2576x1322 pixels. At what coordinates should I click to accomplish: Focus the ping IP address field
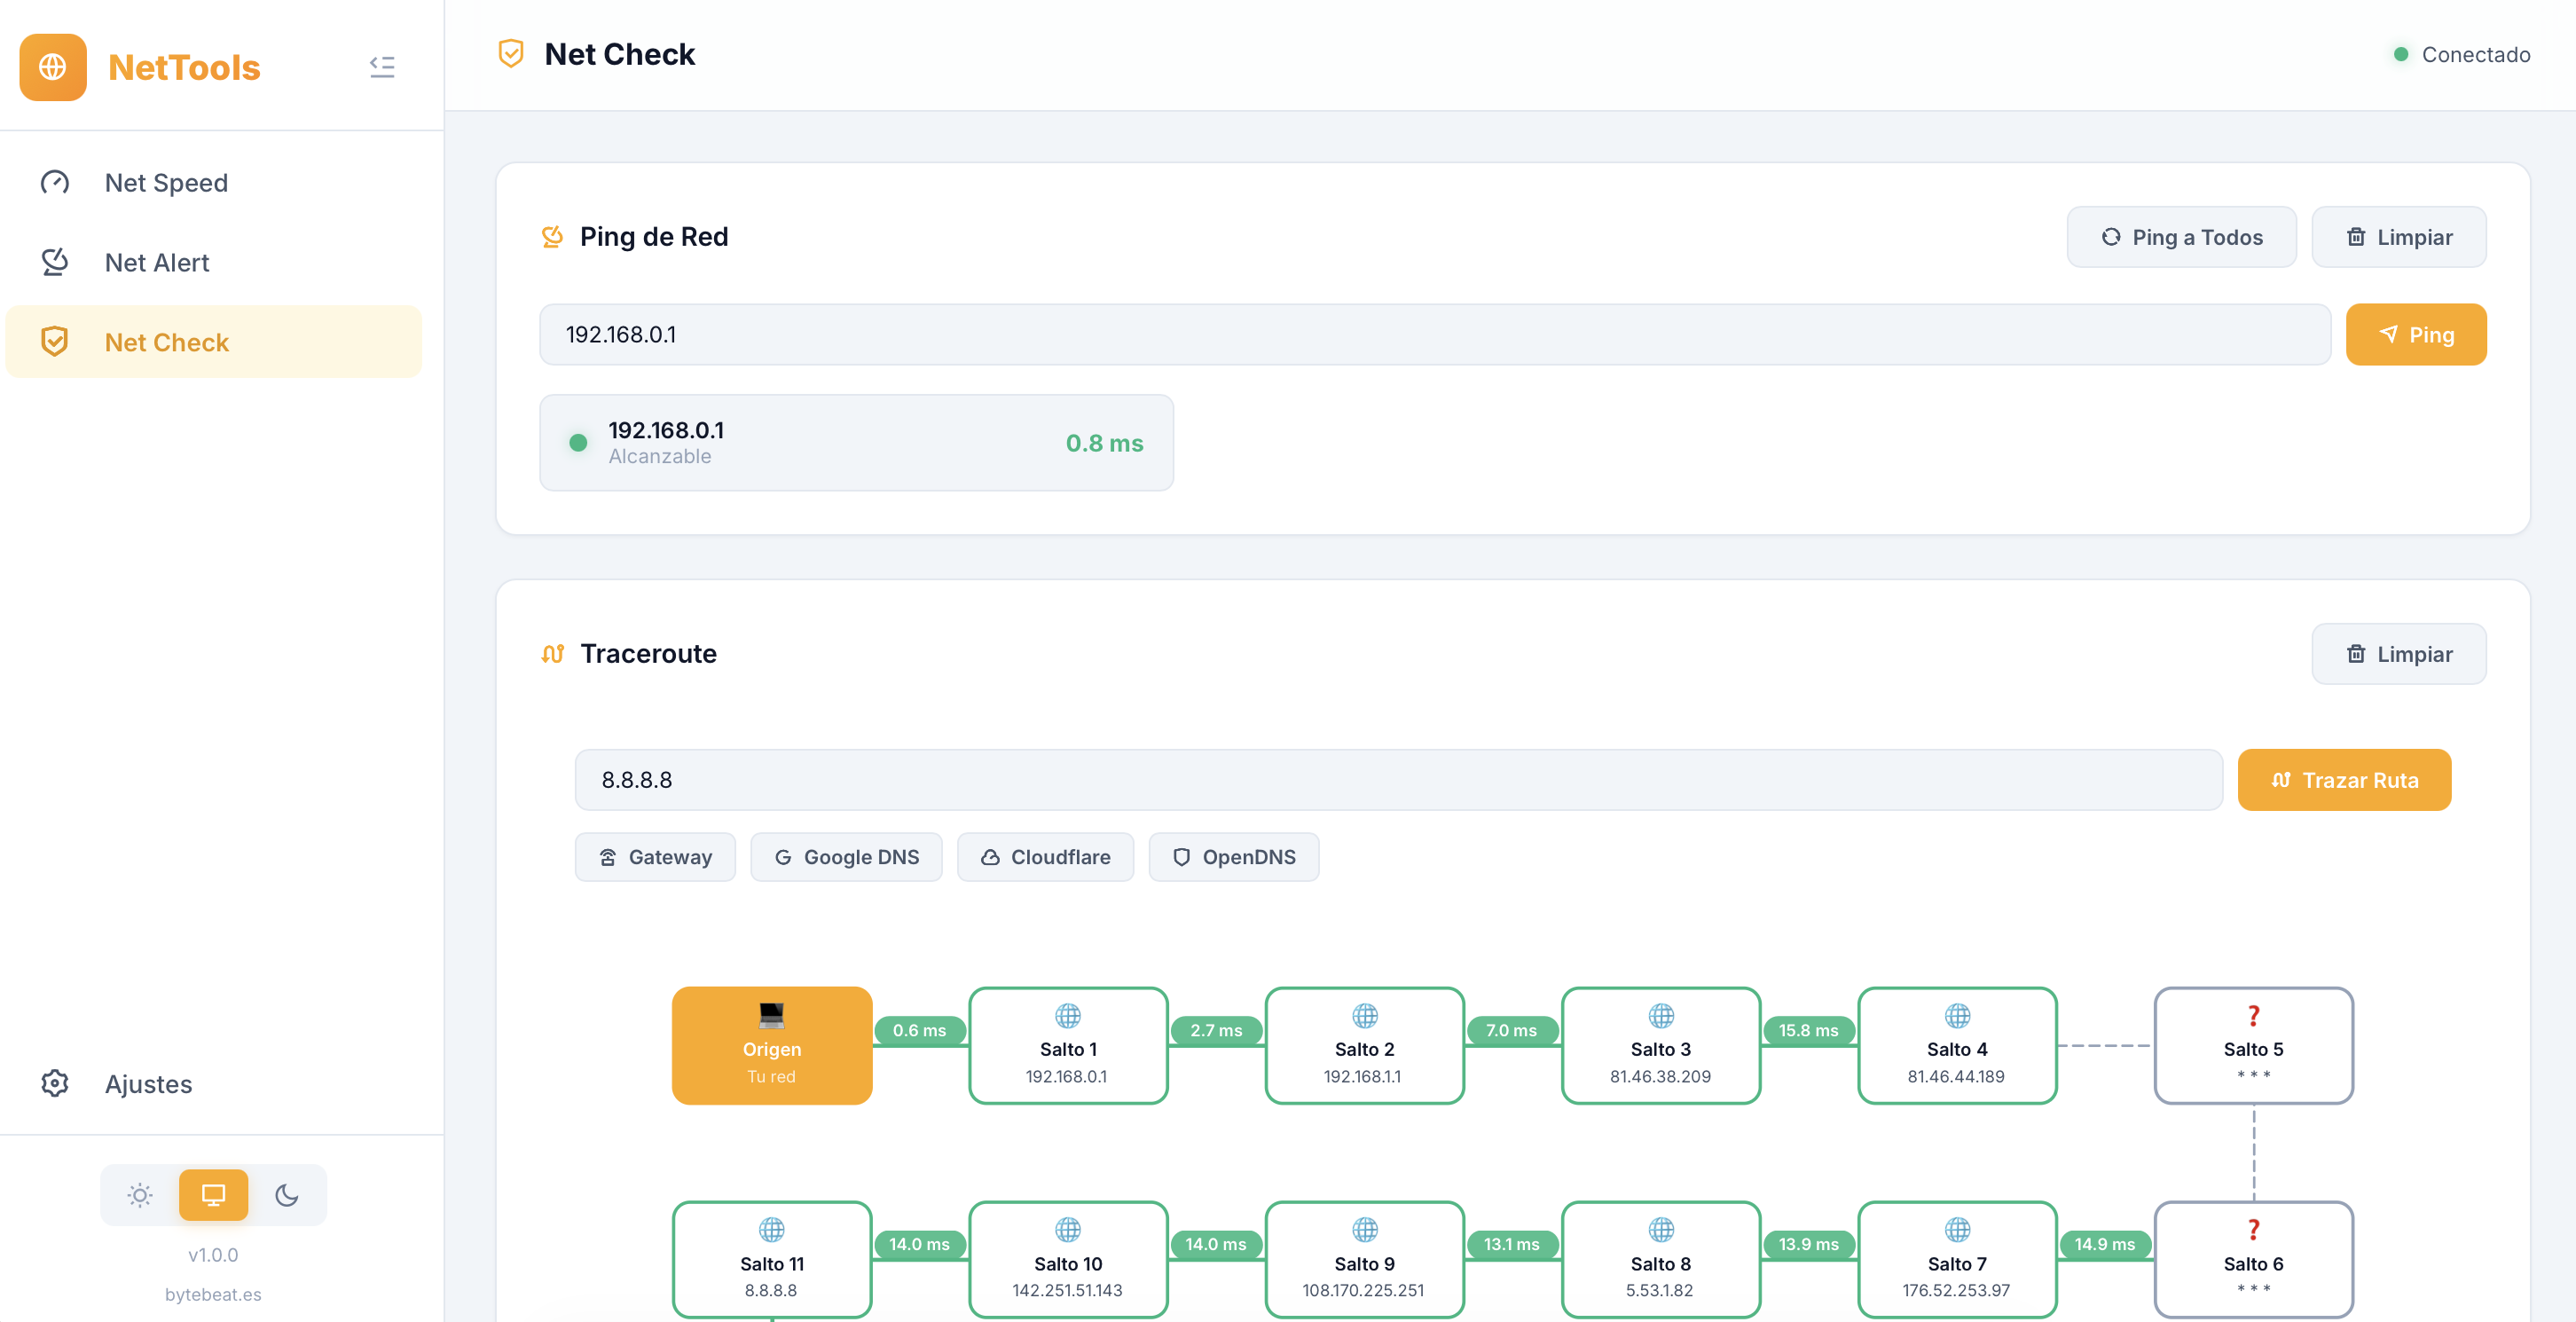(1434, 335)
